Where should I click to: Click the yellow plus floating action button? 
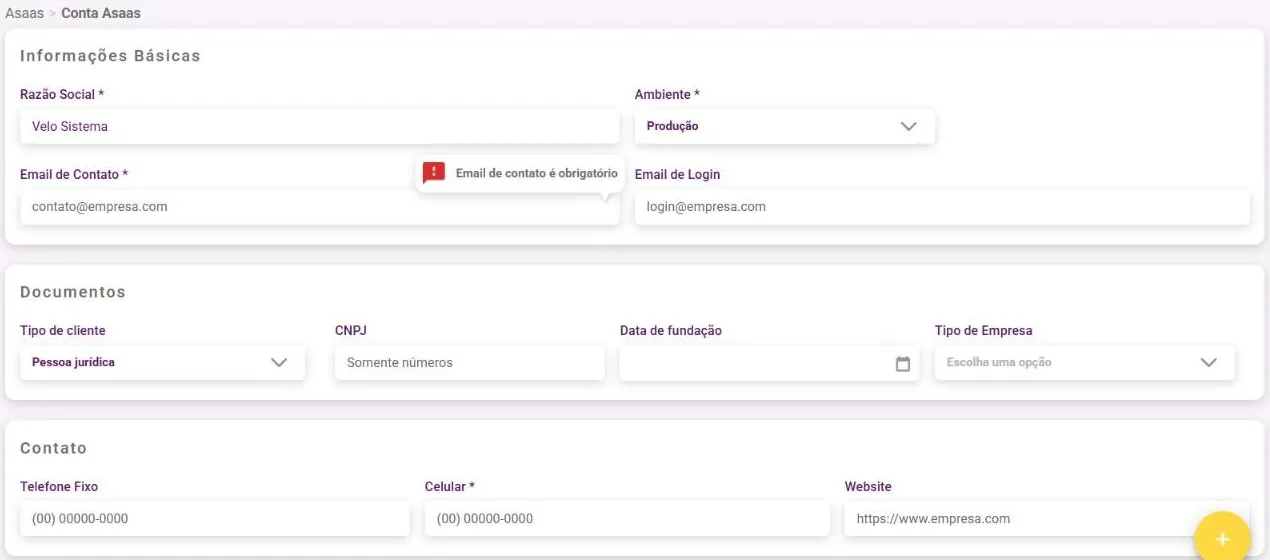[x=1222, y=539]
